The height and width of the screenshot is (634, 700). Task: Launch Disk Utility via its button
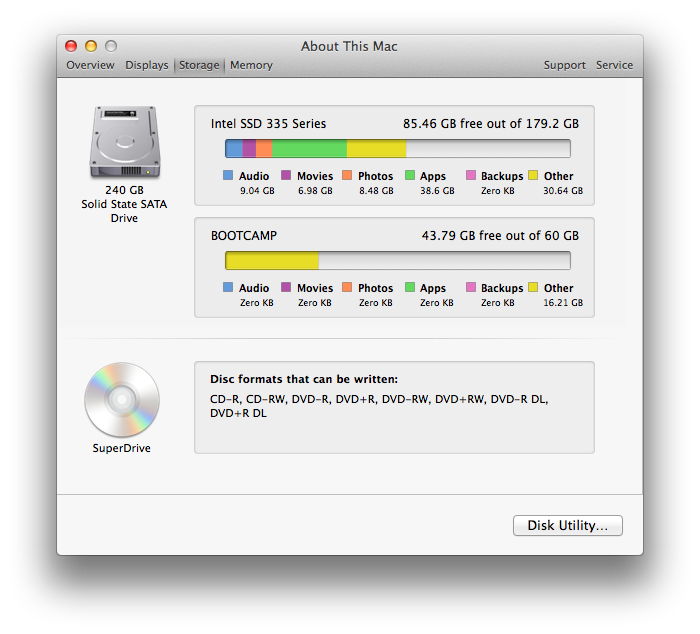567,526
